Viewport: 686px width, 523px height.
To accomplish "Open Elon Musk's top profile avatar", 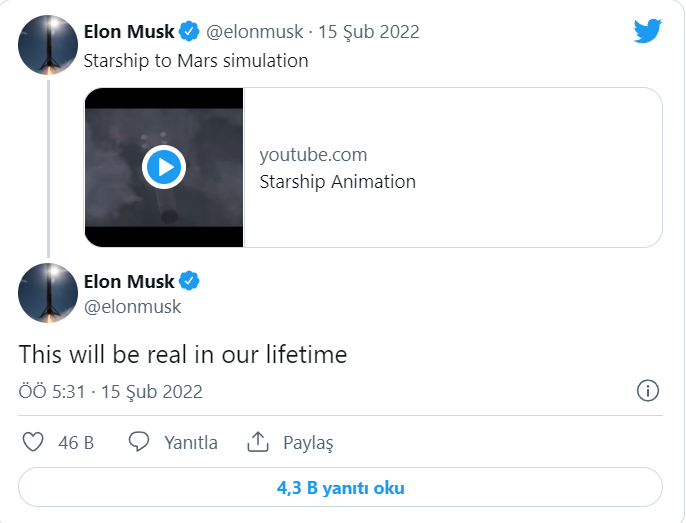I will click(48, 45).
